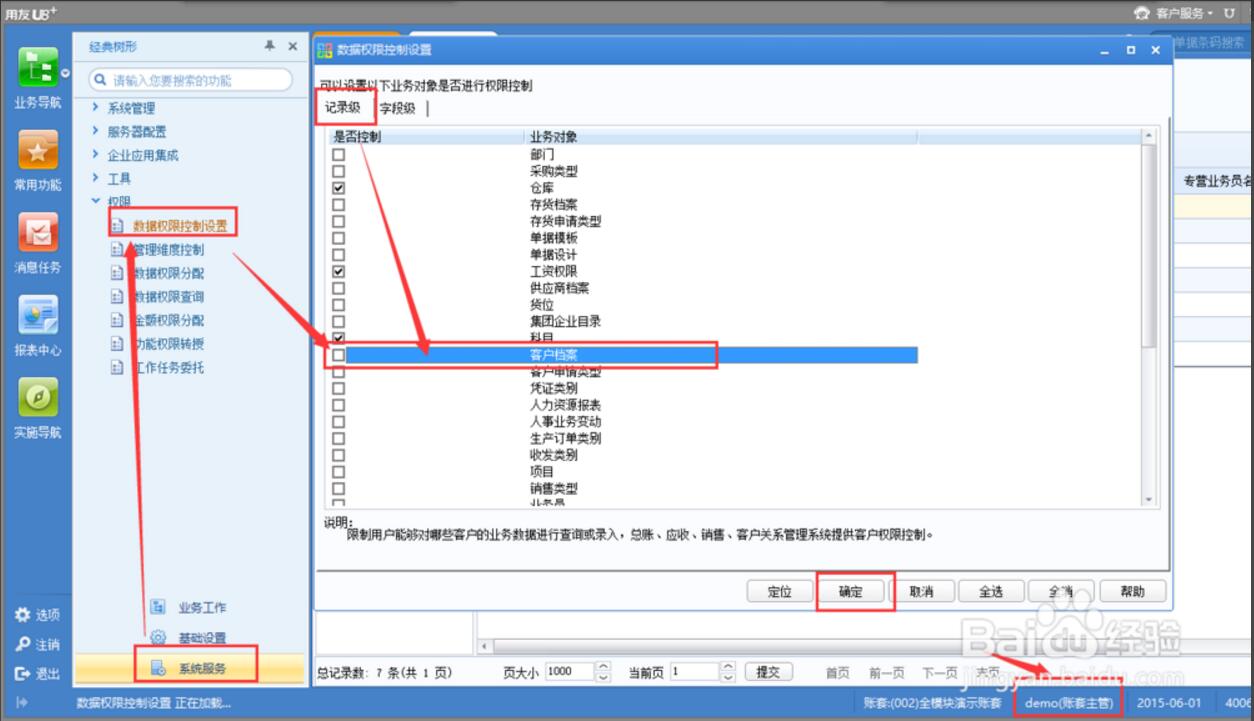This screenshot has height=721, width=1254.
Task: Collapse the 权限 tree node
Action: [95, 201]
